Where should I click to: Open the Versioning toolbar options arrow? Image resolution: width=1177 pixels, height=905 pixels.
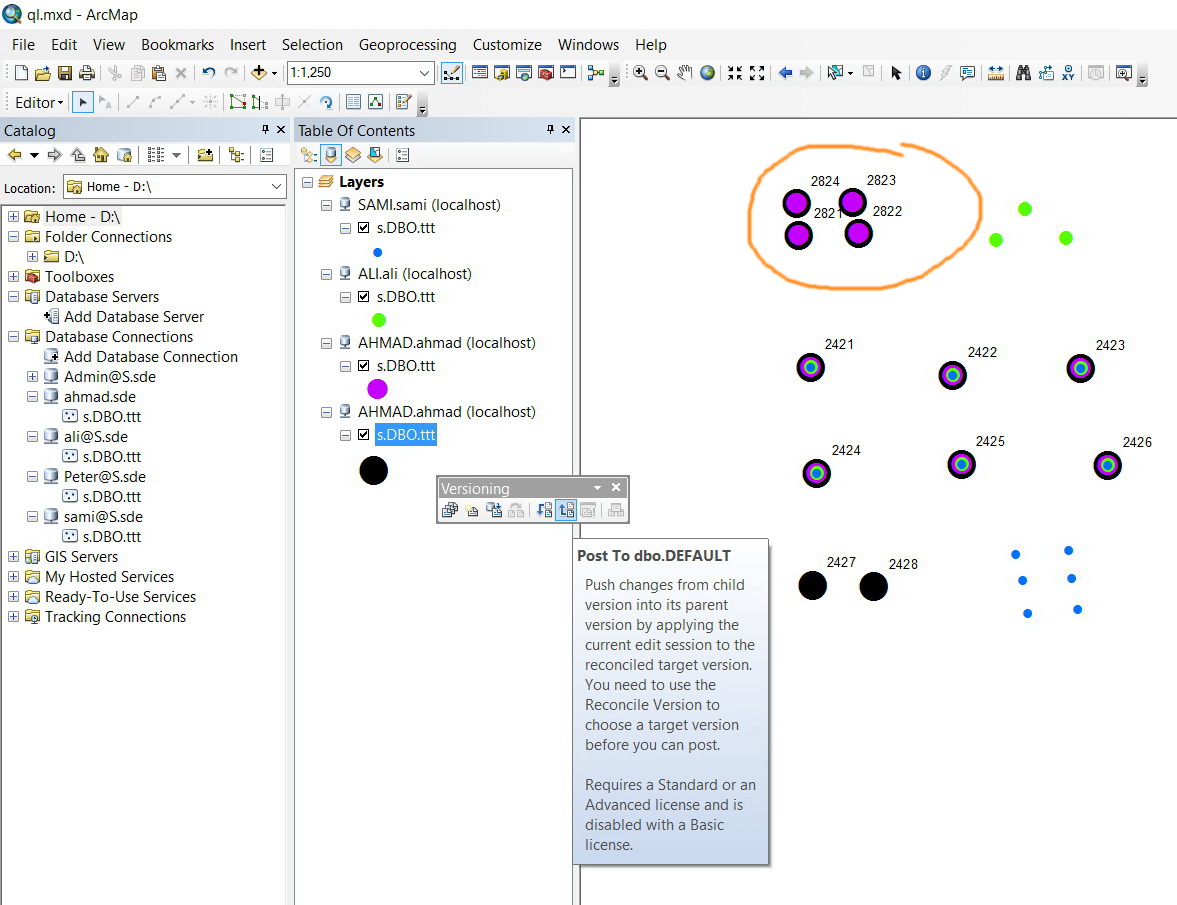pos(598,488)
